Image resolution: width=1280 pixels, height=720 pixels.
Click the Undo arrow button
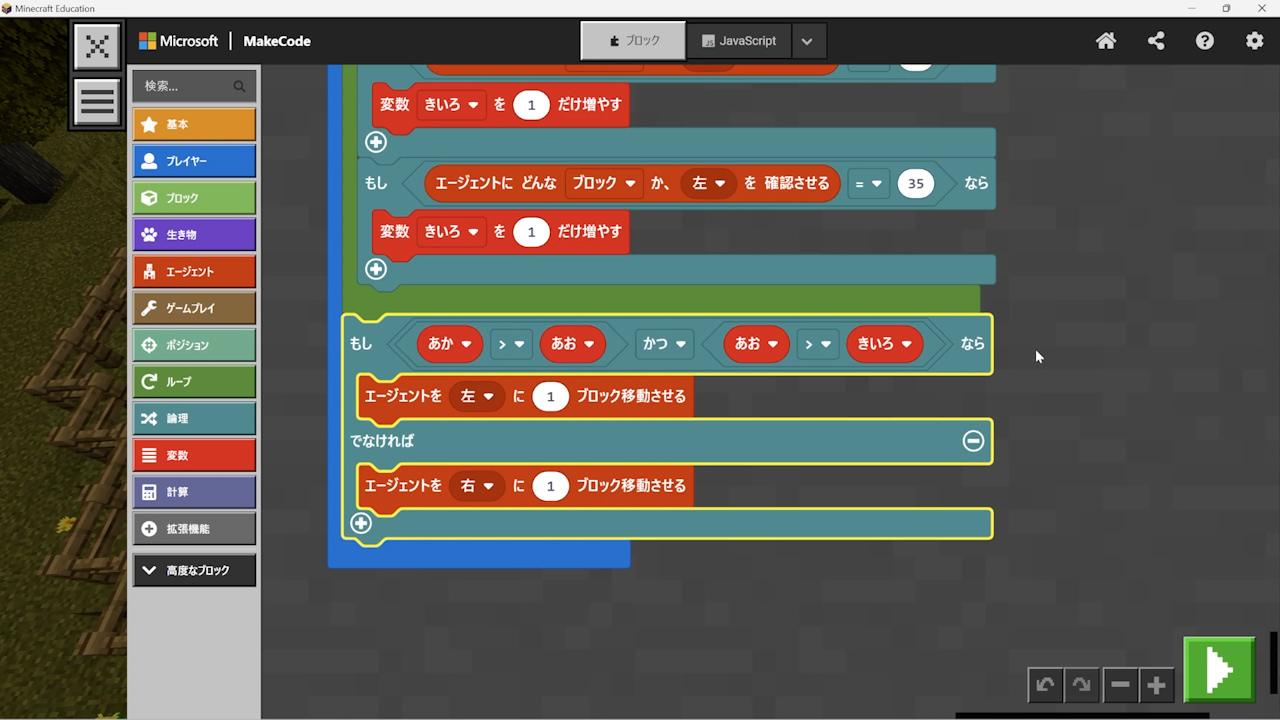pos(1045,685)
